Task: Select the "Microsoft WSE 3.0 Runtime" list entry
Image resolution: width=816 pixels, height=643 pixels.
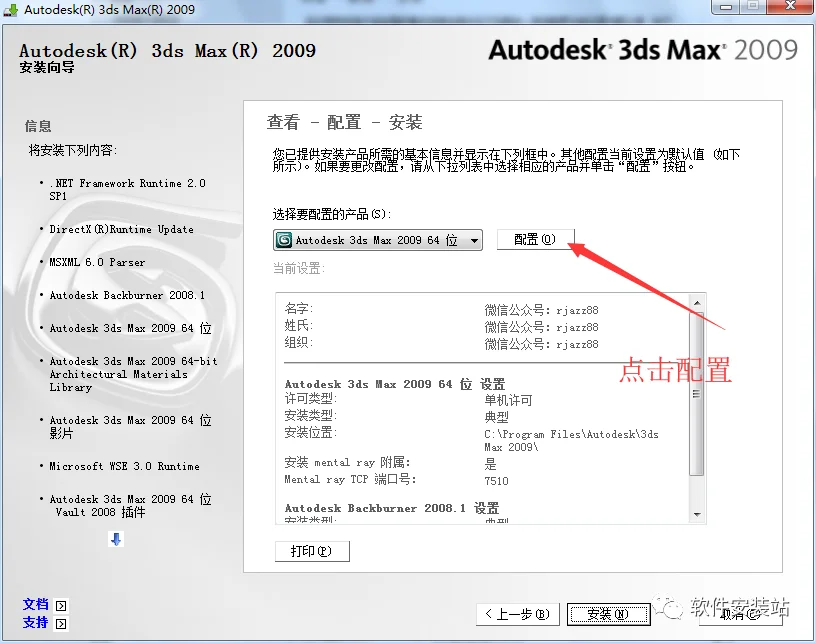Action: point(124,466)
